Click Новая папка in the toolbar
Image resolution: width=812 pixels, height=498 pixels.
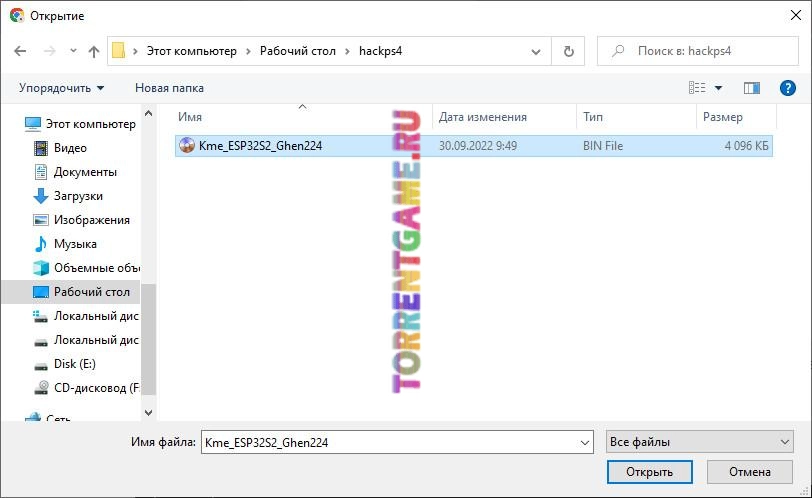click(x=169, y=88)
